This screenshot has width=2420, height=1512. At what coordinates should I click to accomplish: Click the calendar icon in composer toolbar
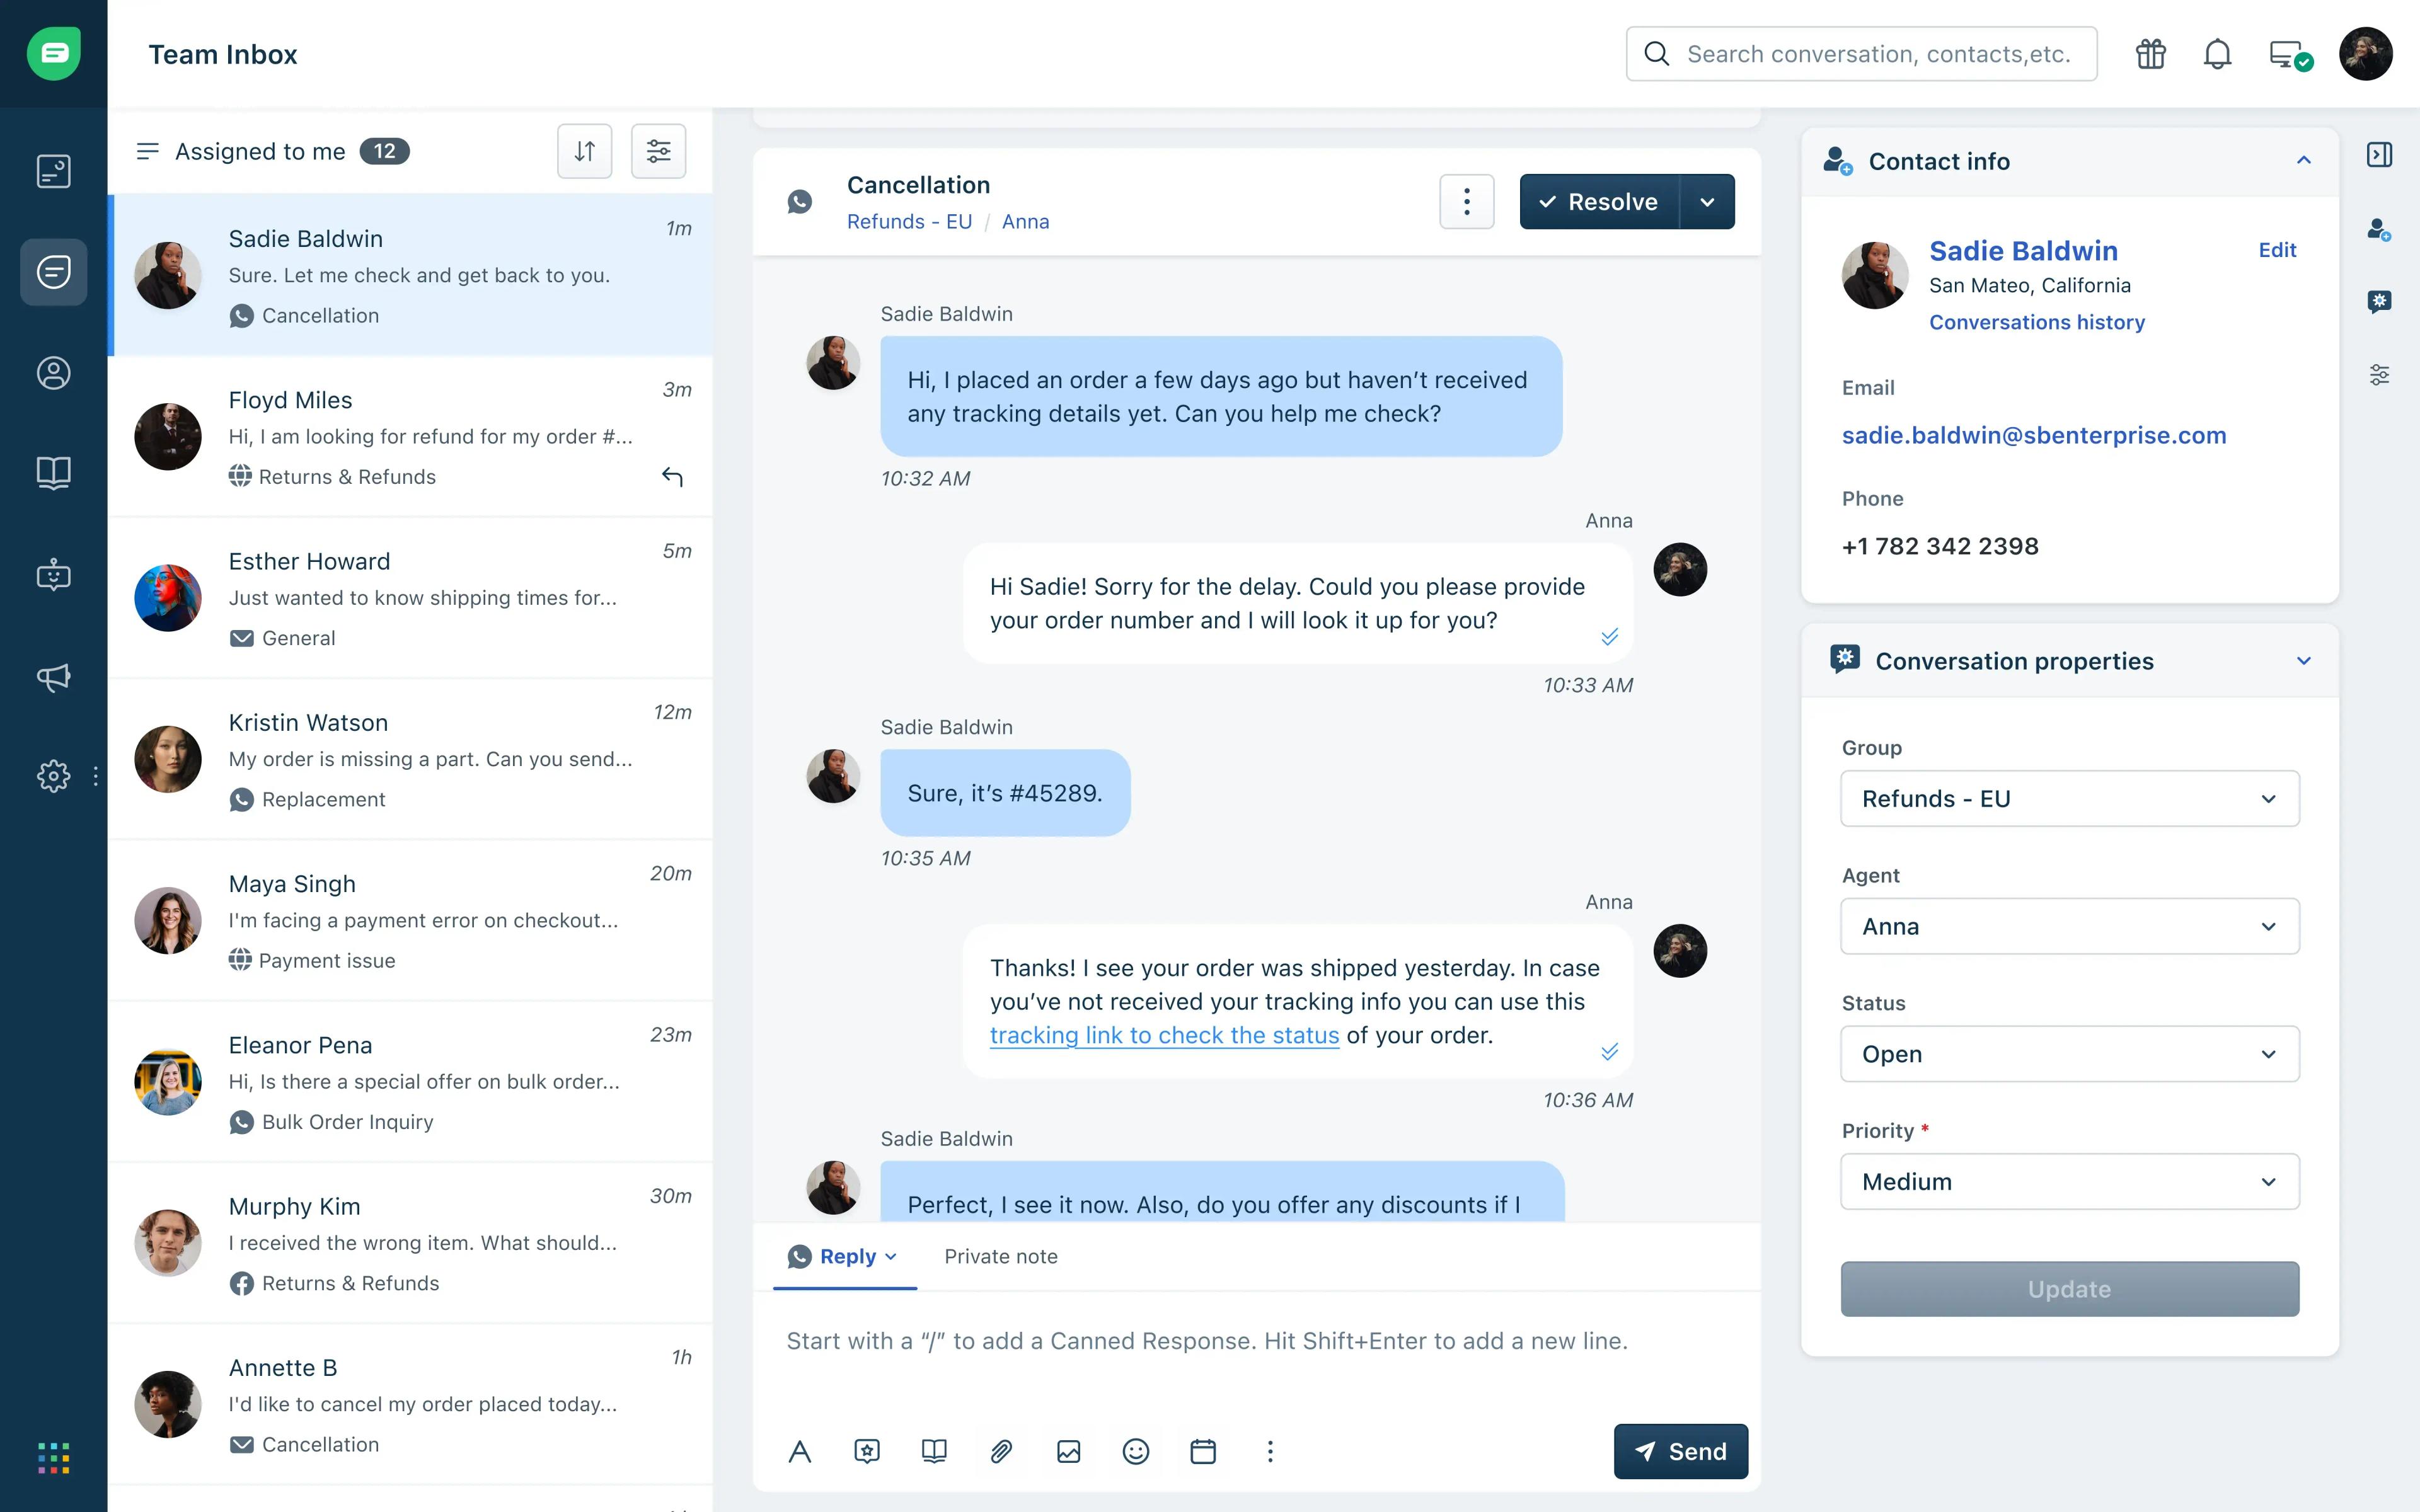point(1203,1451)
